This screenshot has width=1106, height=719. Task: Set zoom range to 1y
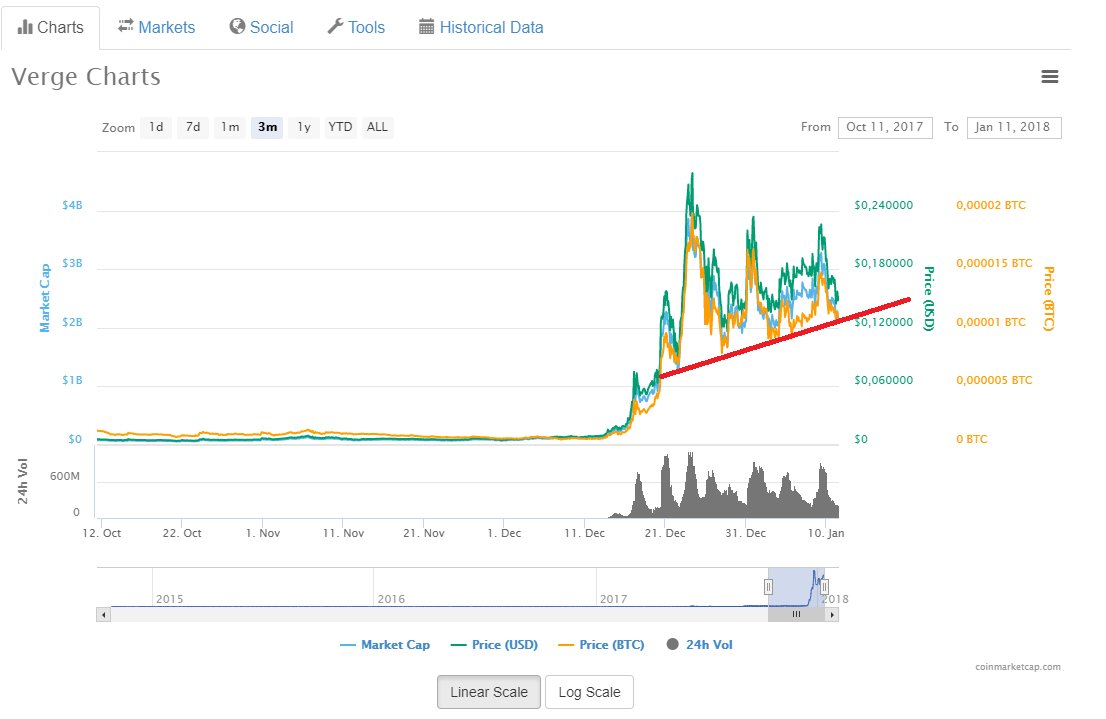(x=304, y=127)
